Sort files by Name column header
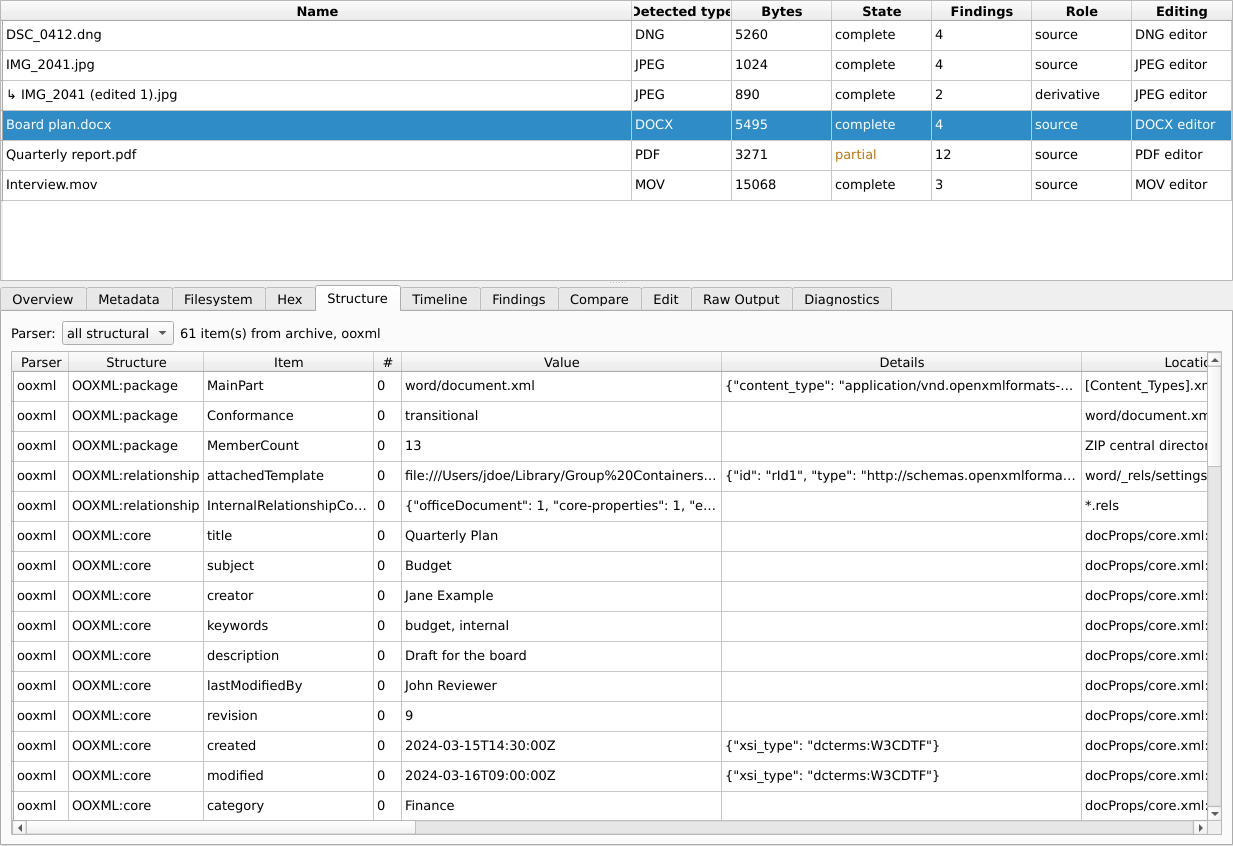The width and height of the screenshot is (1233, 846). [317, 11]
